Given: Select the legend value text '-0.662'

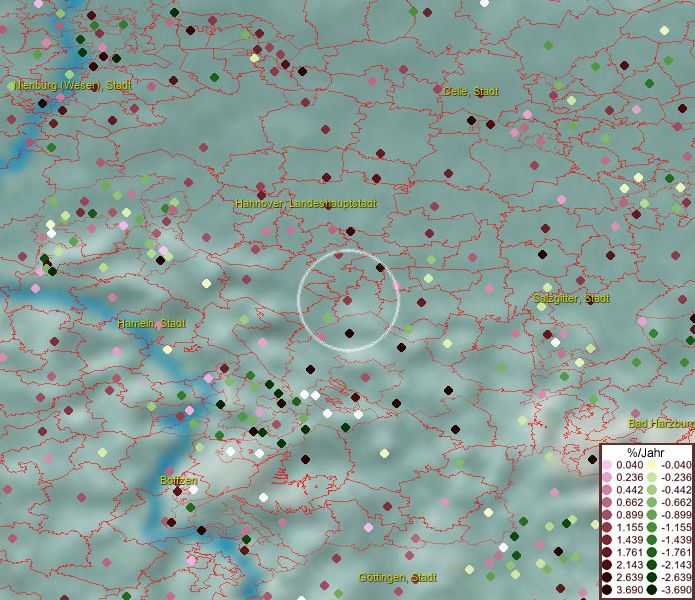Looking at the screenshot, I should tap(676, 503).
